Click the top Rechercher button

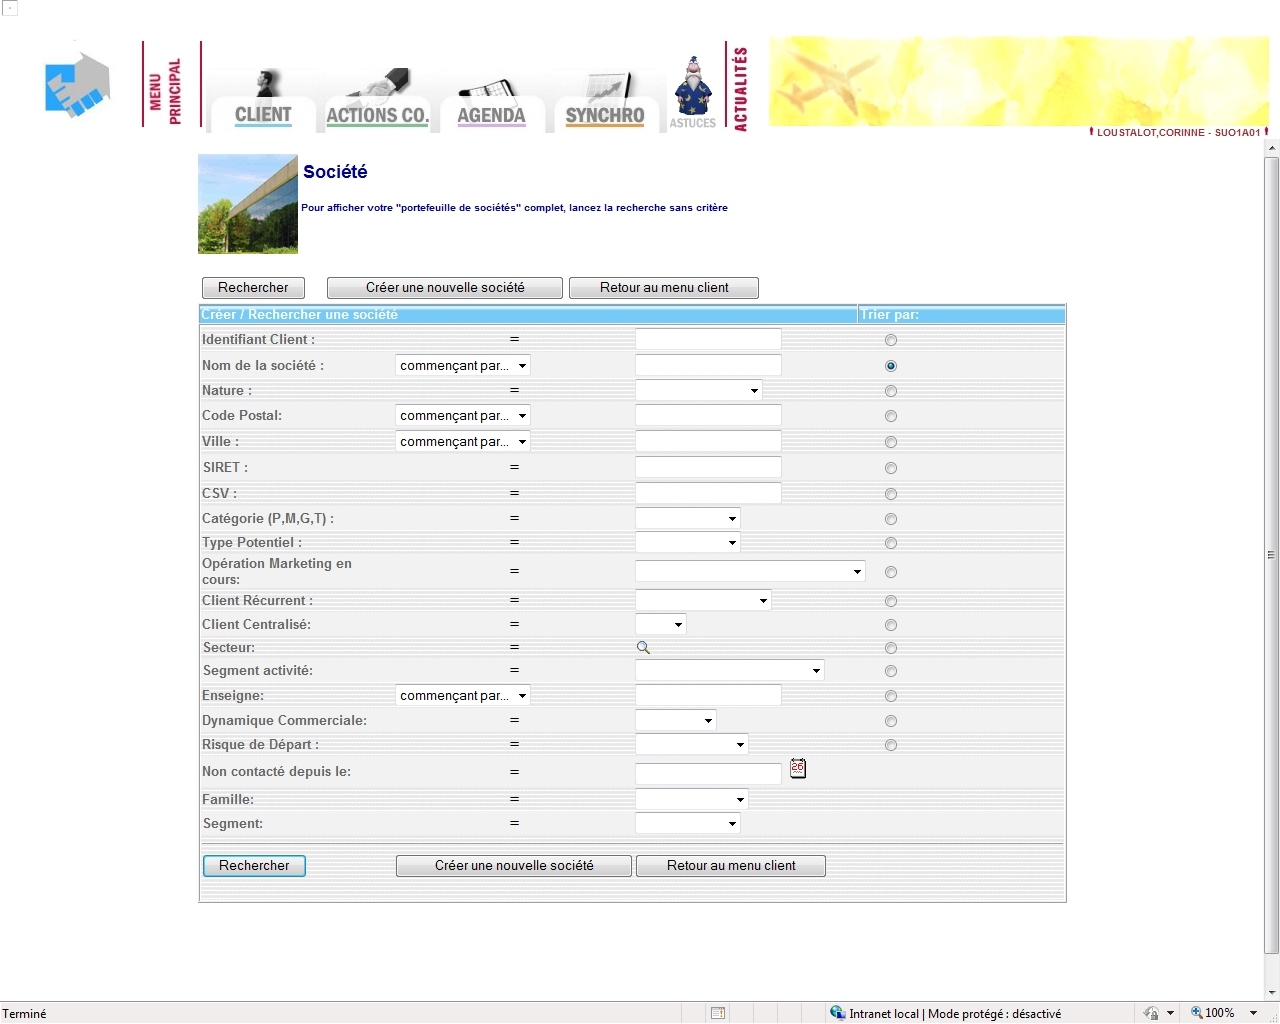point(253,288)
